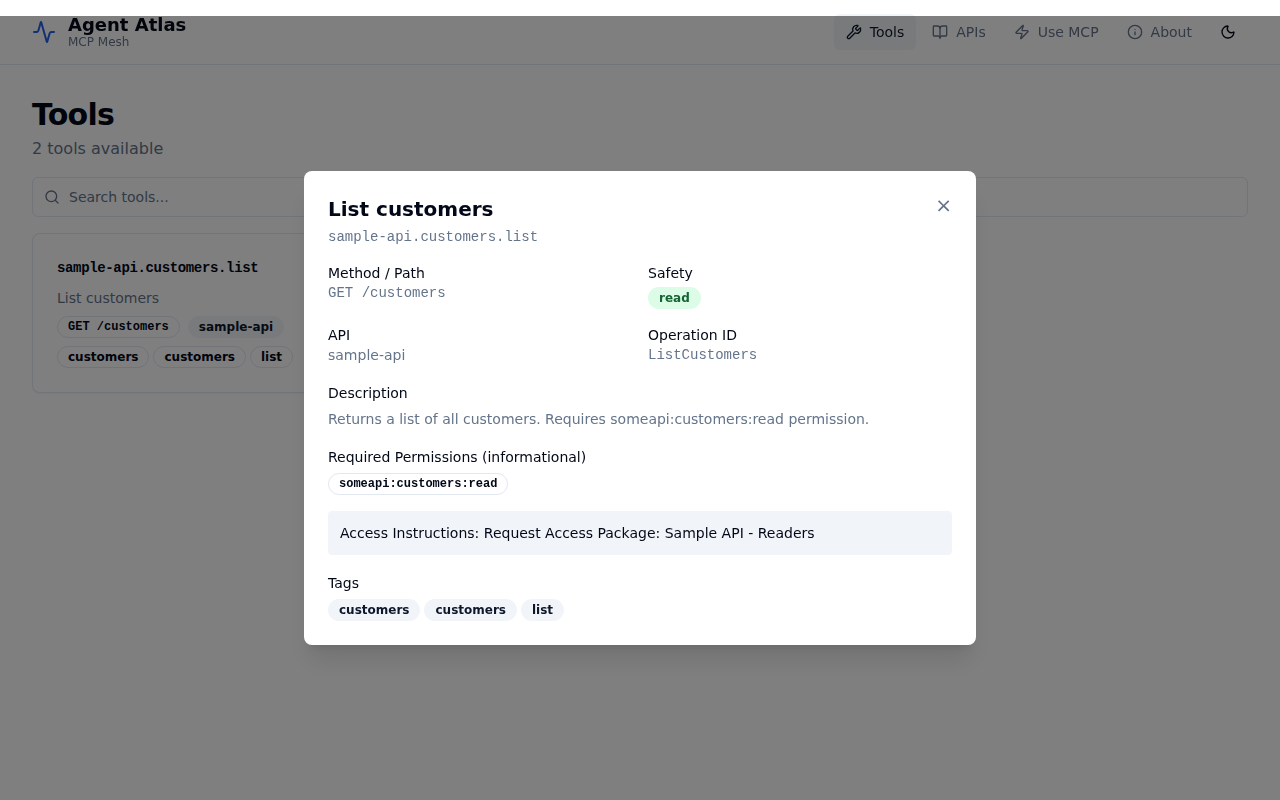1280x800 pixels.
Task: Open the sample-api.customers.list tool card
Action: 157,267
